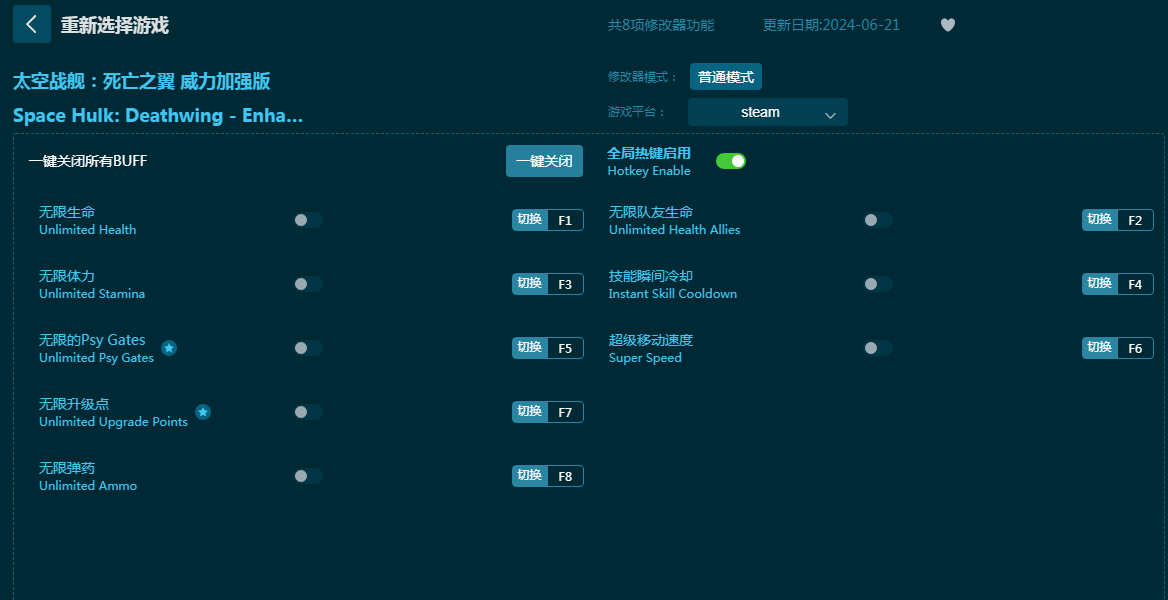Click the 重新选择游戏 heading text
The width and height of the screenshot is (1168, 600).
pos(115,25)
